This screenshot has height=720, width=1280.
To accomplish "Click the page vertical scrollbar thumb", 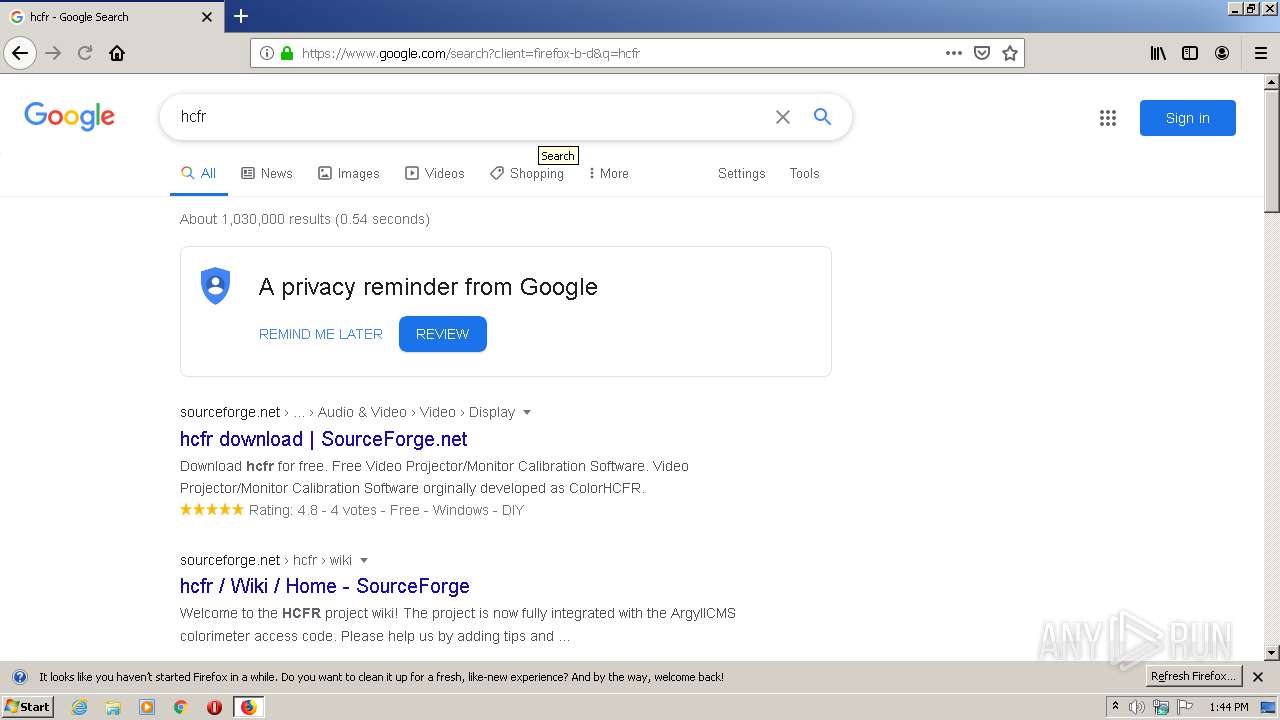I will [x=1272, y=152].
